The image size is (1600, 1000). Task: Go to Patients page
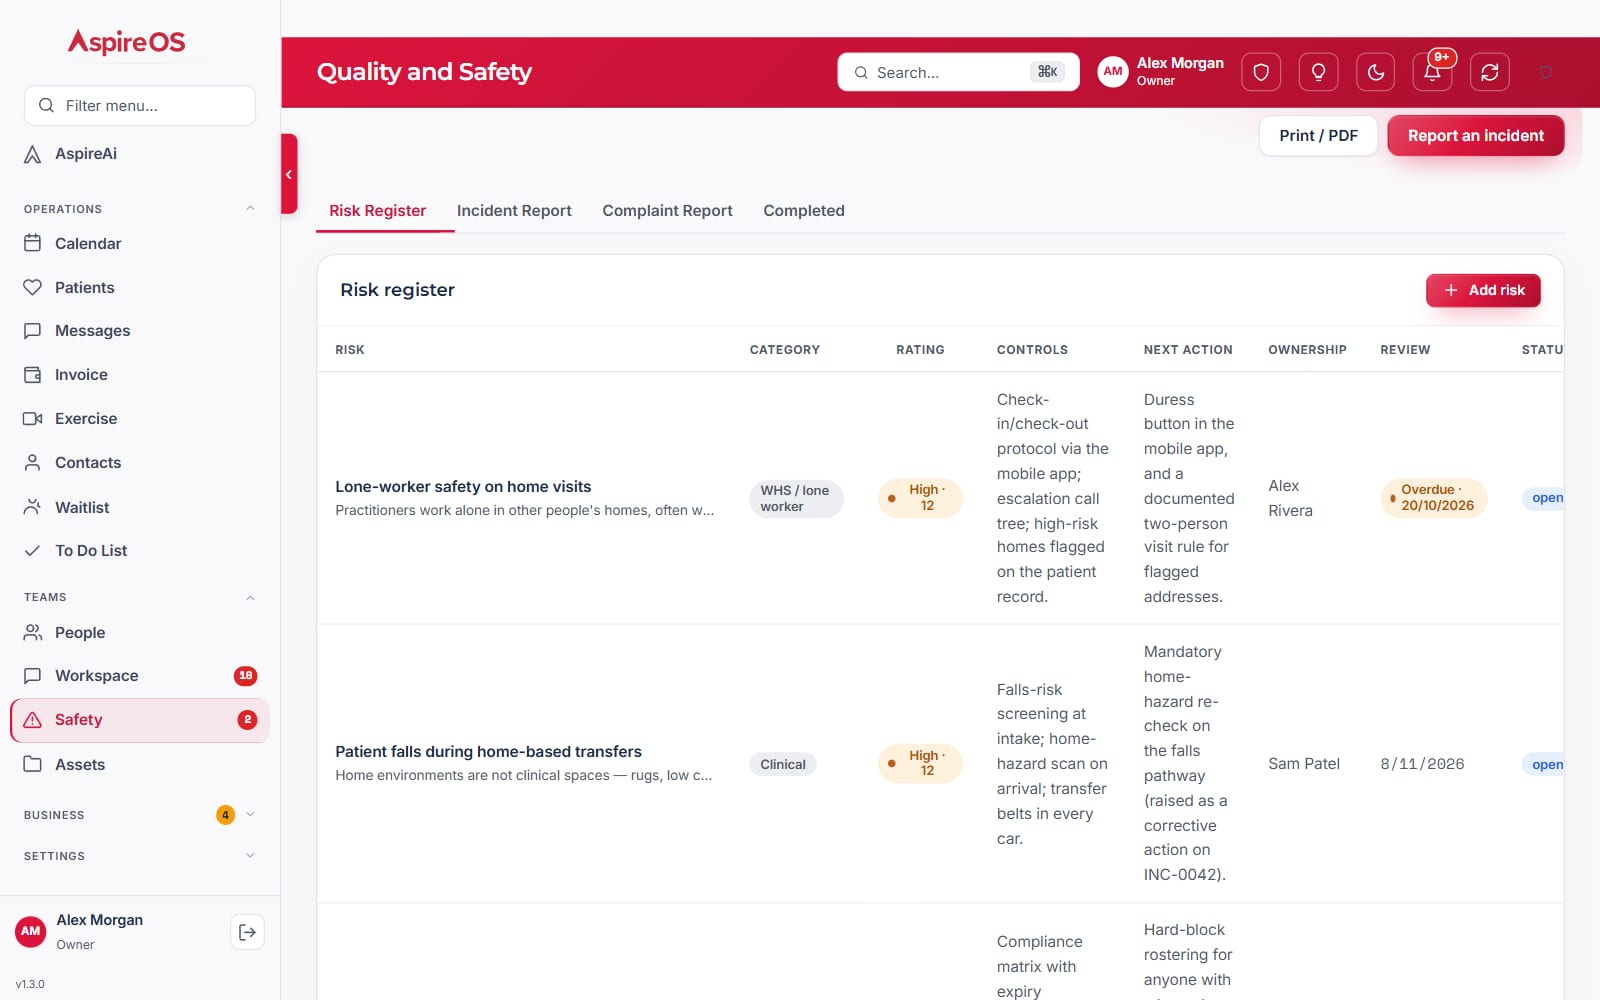pos(140,287)
